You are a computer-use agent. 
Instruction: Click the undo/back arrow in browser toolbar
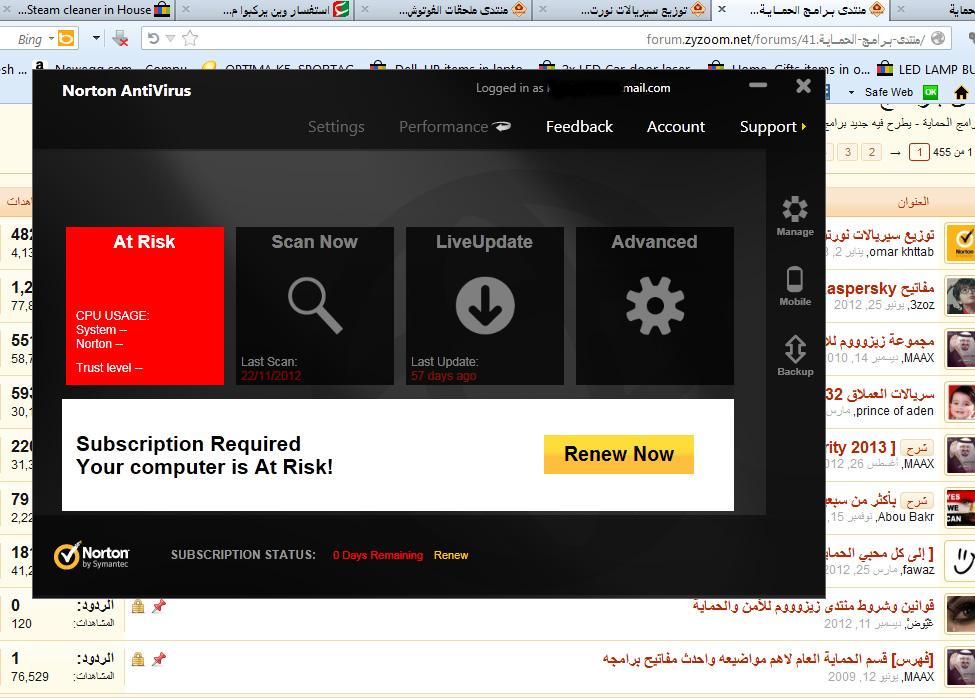[x=153, y=39]
